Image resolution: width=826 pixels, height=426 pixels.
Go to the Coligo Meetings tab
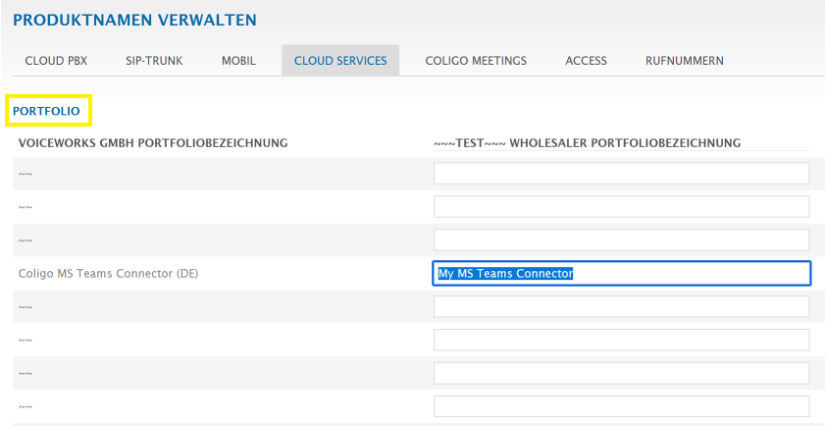476,61
